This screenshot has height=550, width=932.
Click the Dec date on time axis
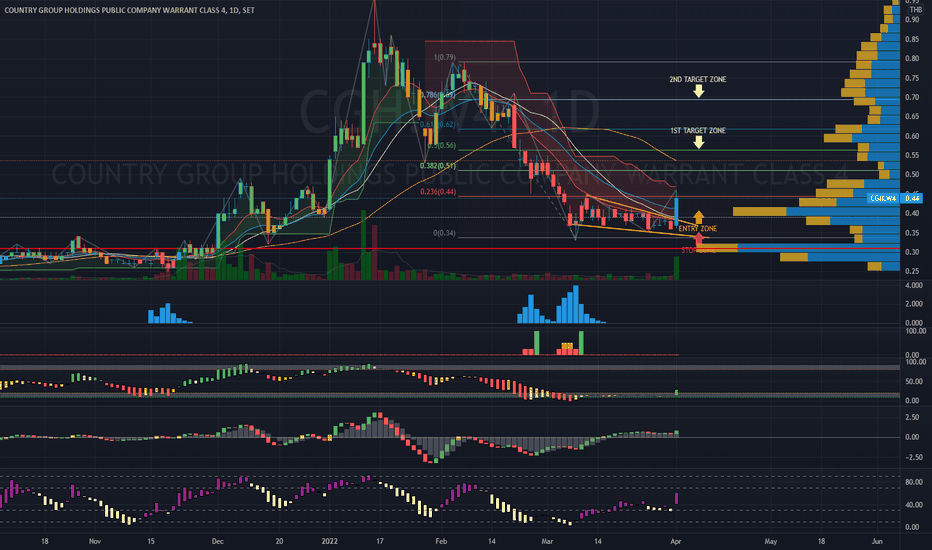pos(218,541)
